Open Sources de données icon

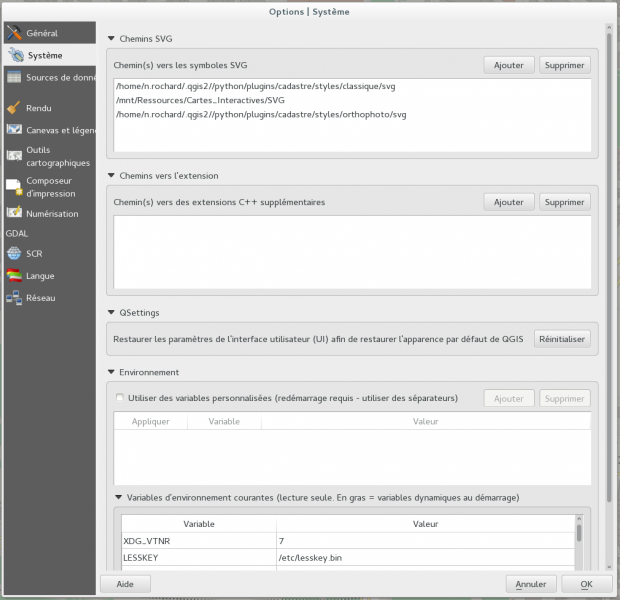(14, 77)
